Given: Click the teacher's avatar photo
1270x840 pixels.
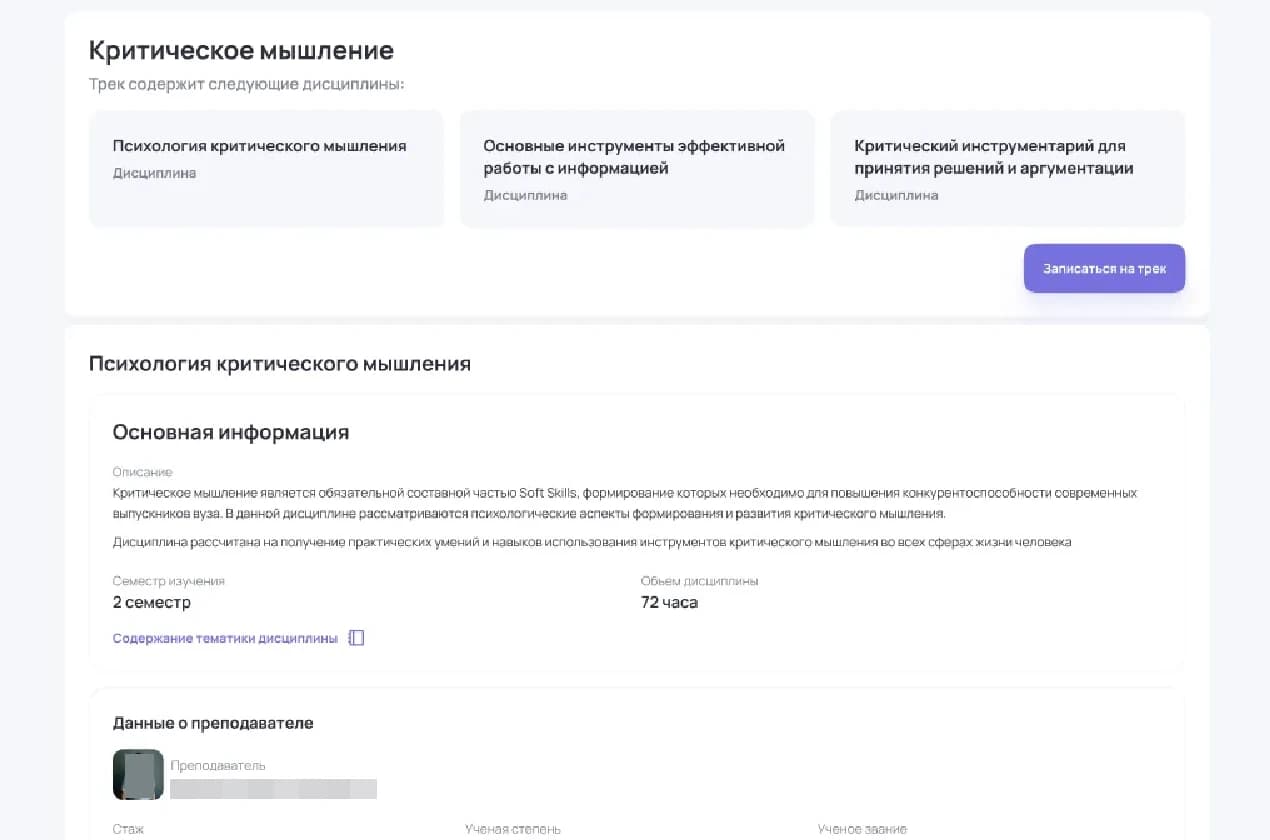Looking at the screenshot, I should [138, 775].
